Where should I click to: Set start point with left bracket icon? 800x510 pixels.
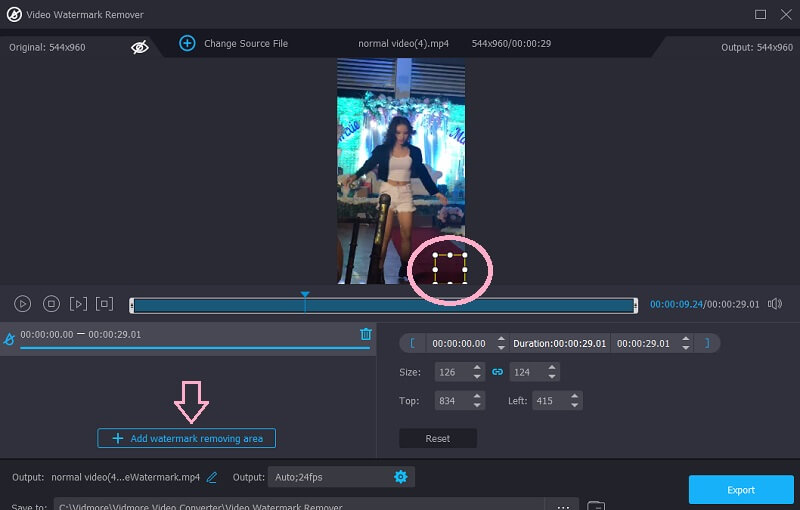click(412, 343)
